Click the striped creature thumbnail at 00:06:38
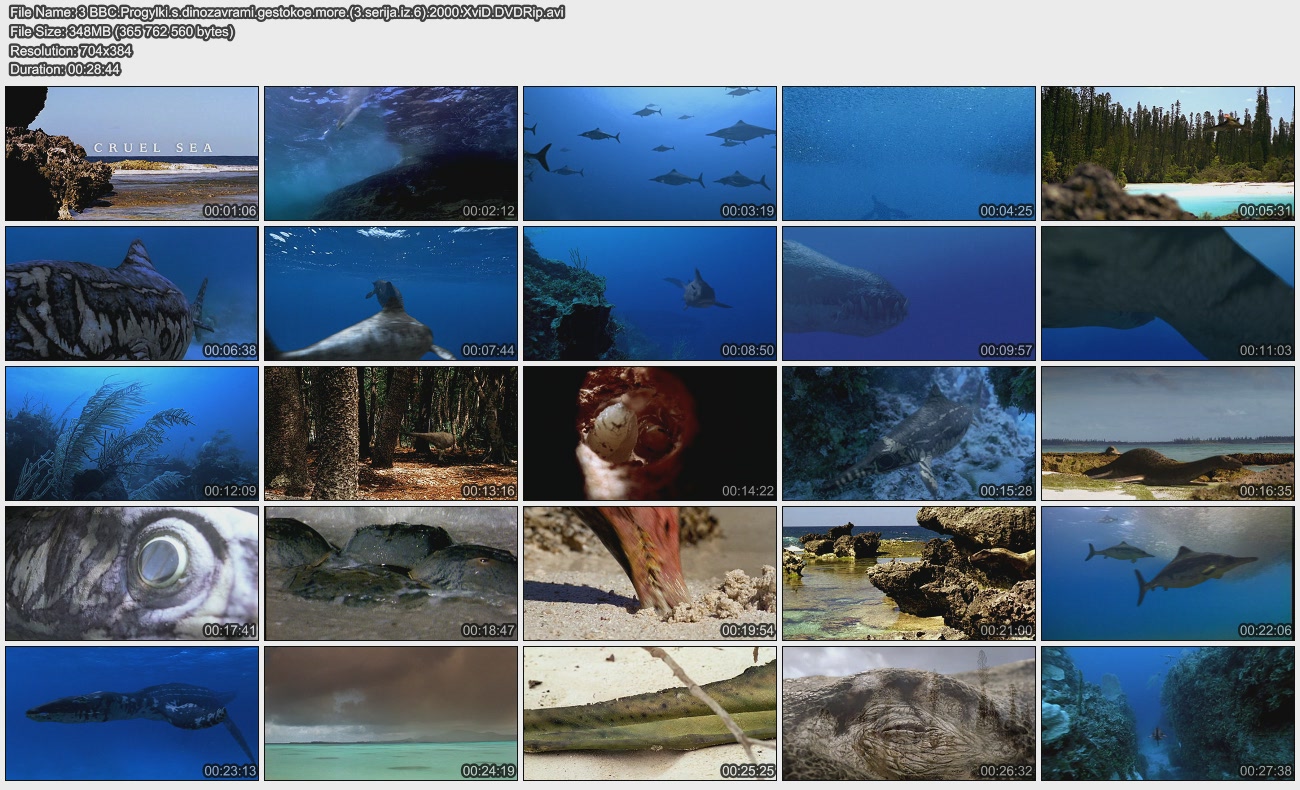 [x=132, y=293]
